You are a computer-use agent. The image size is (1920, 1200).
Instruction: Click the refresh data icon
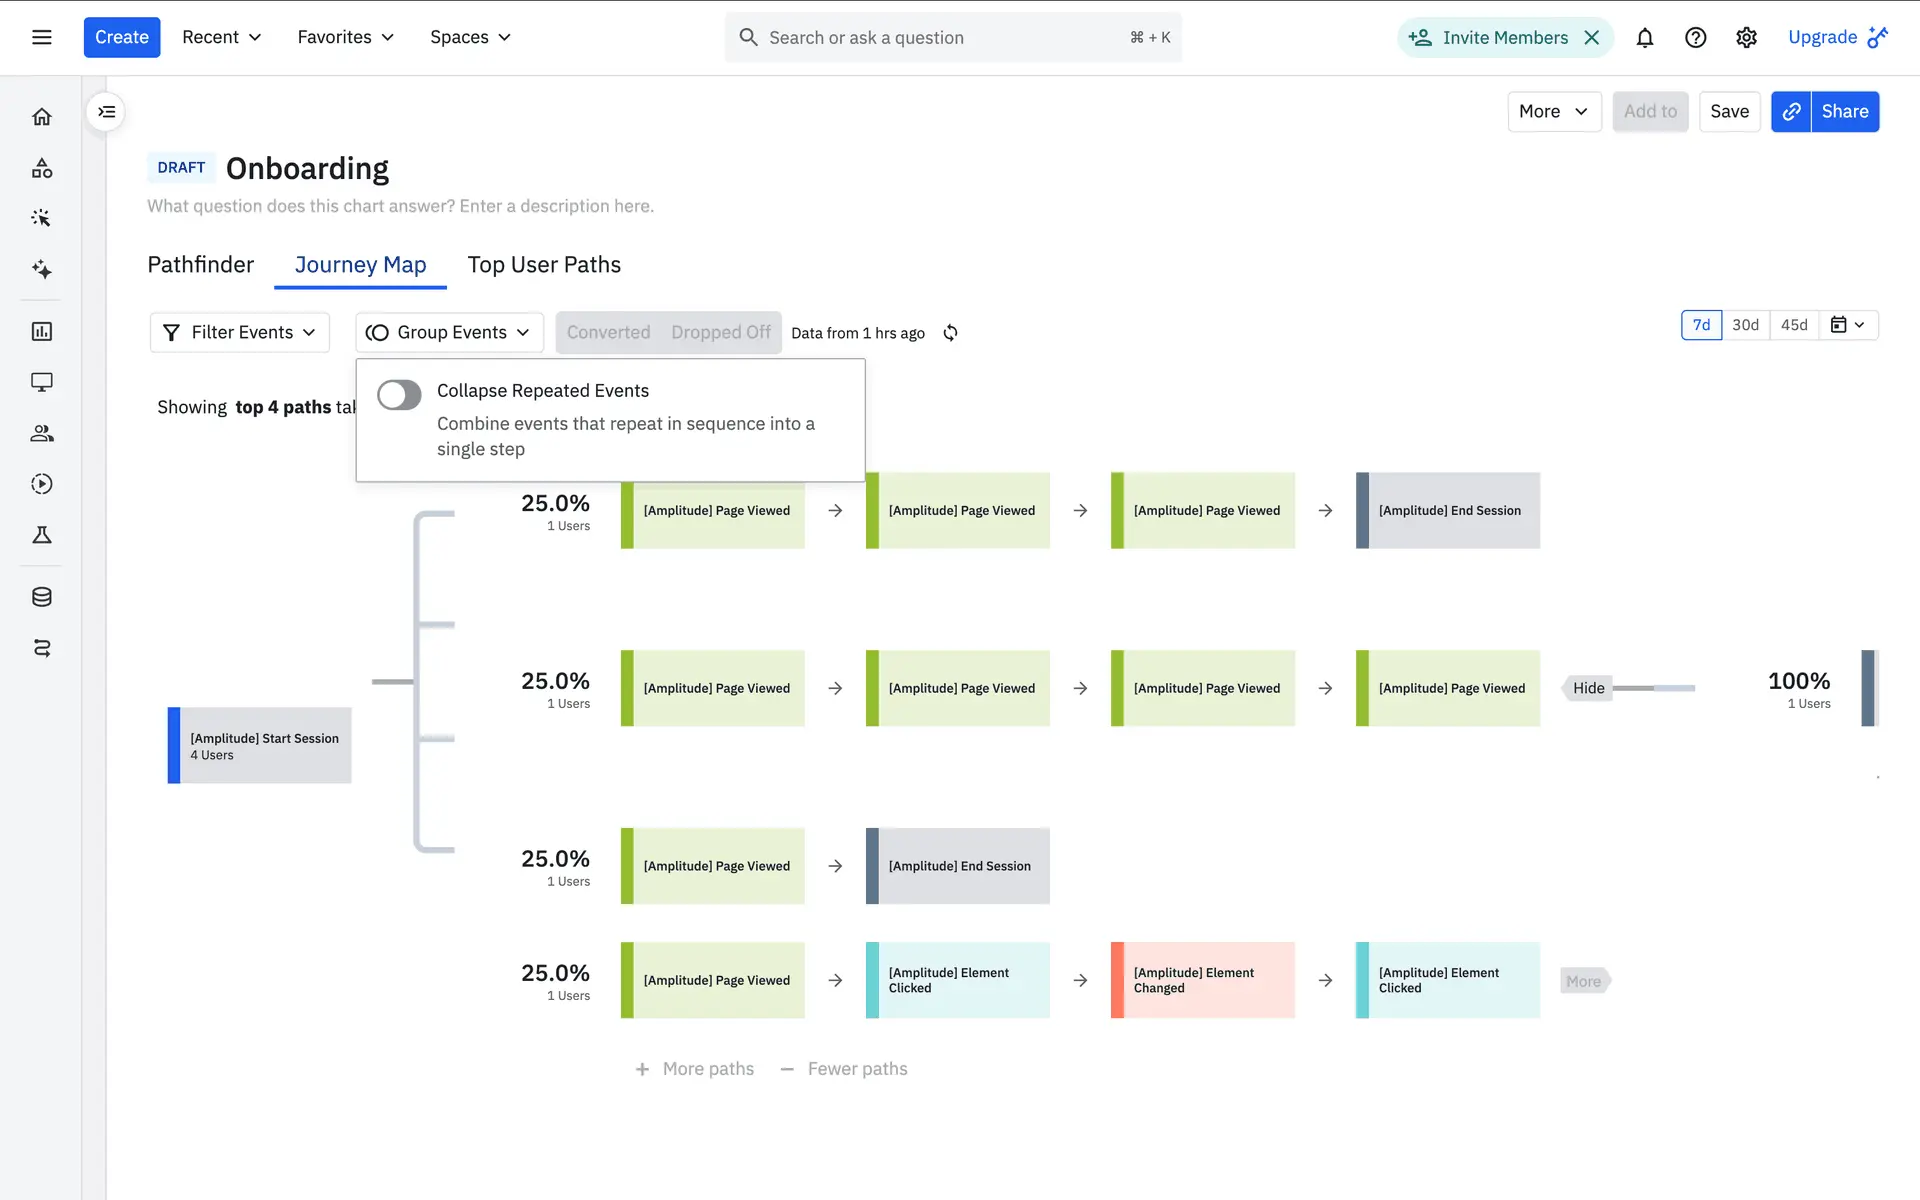click(950, 333)
